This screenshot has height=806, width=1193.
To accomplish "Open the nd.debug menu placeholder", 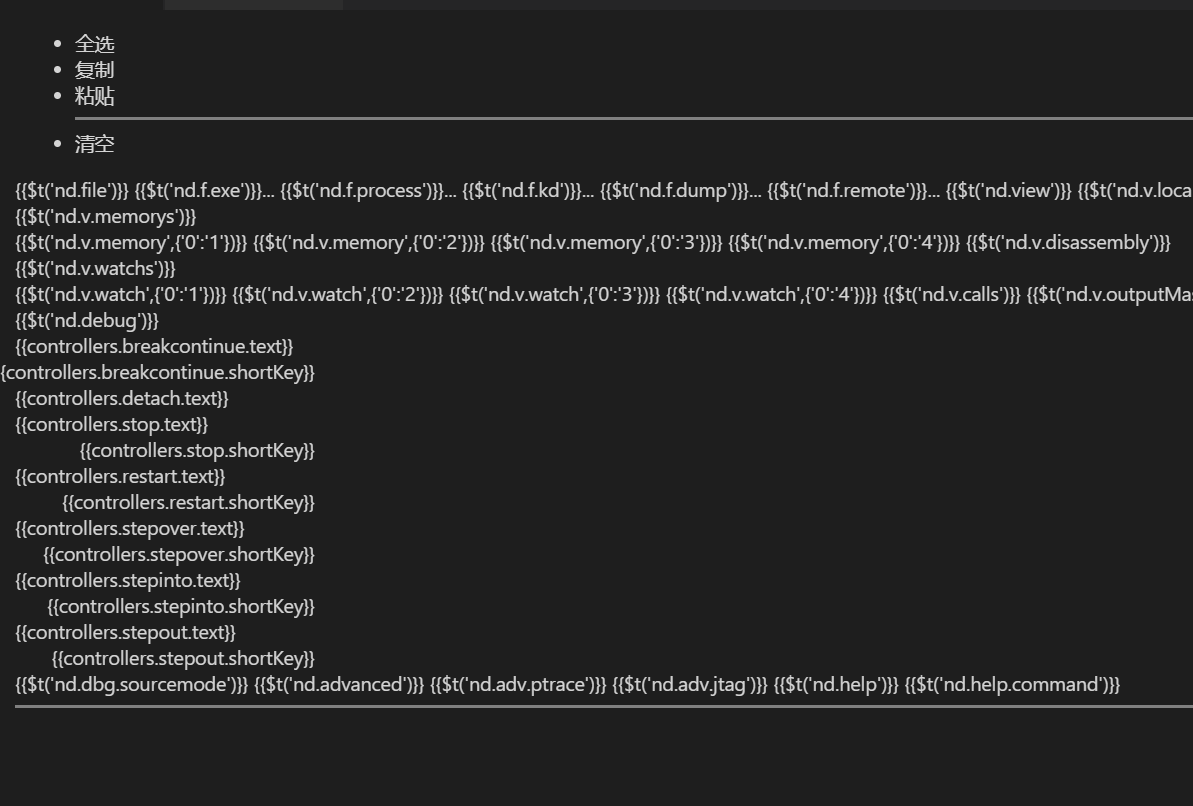I will [x=87, y=320].
